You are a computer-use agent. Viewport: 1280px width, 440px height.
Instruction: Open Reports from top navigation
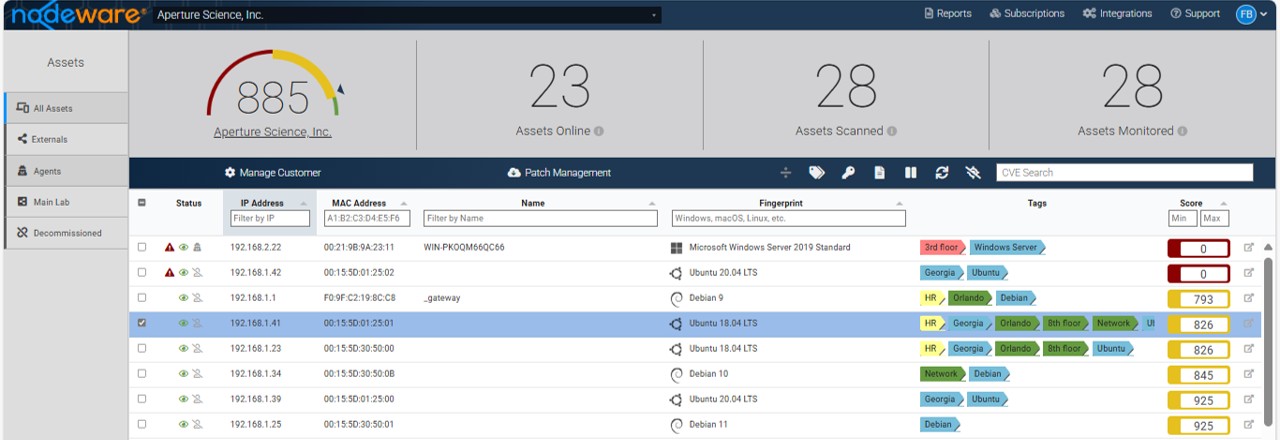pos(947,14)
